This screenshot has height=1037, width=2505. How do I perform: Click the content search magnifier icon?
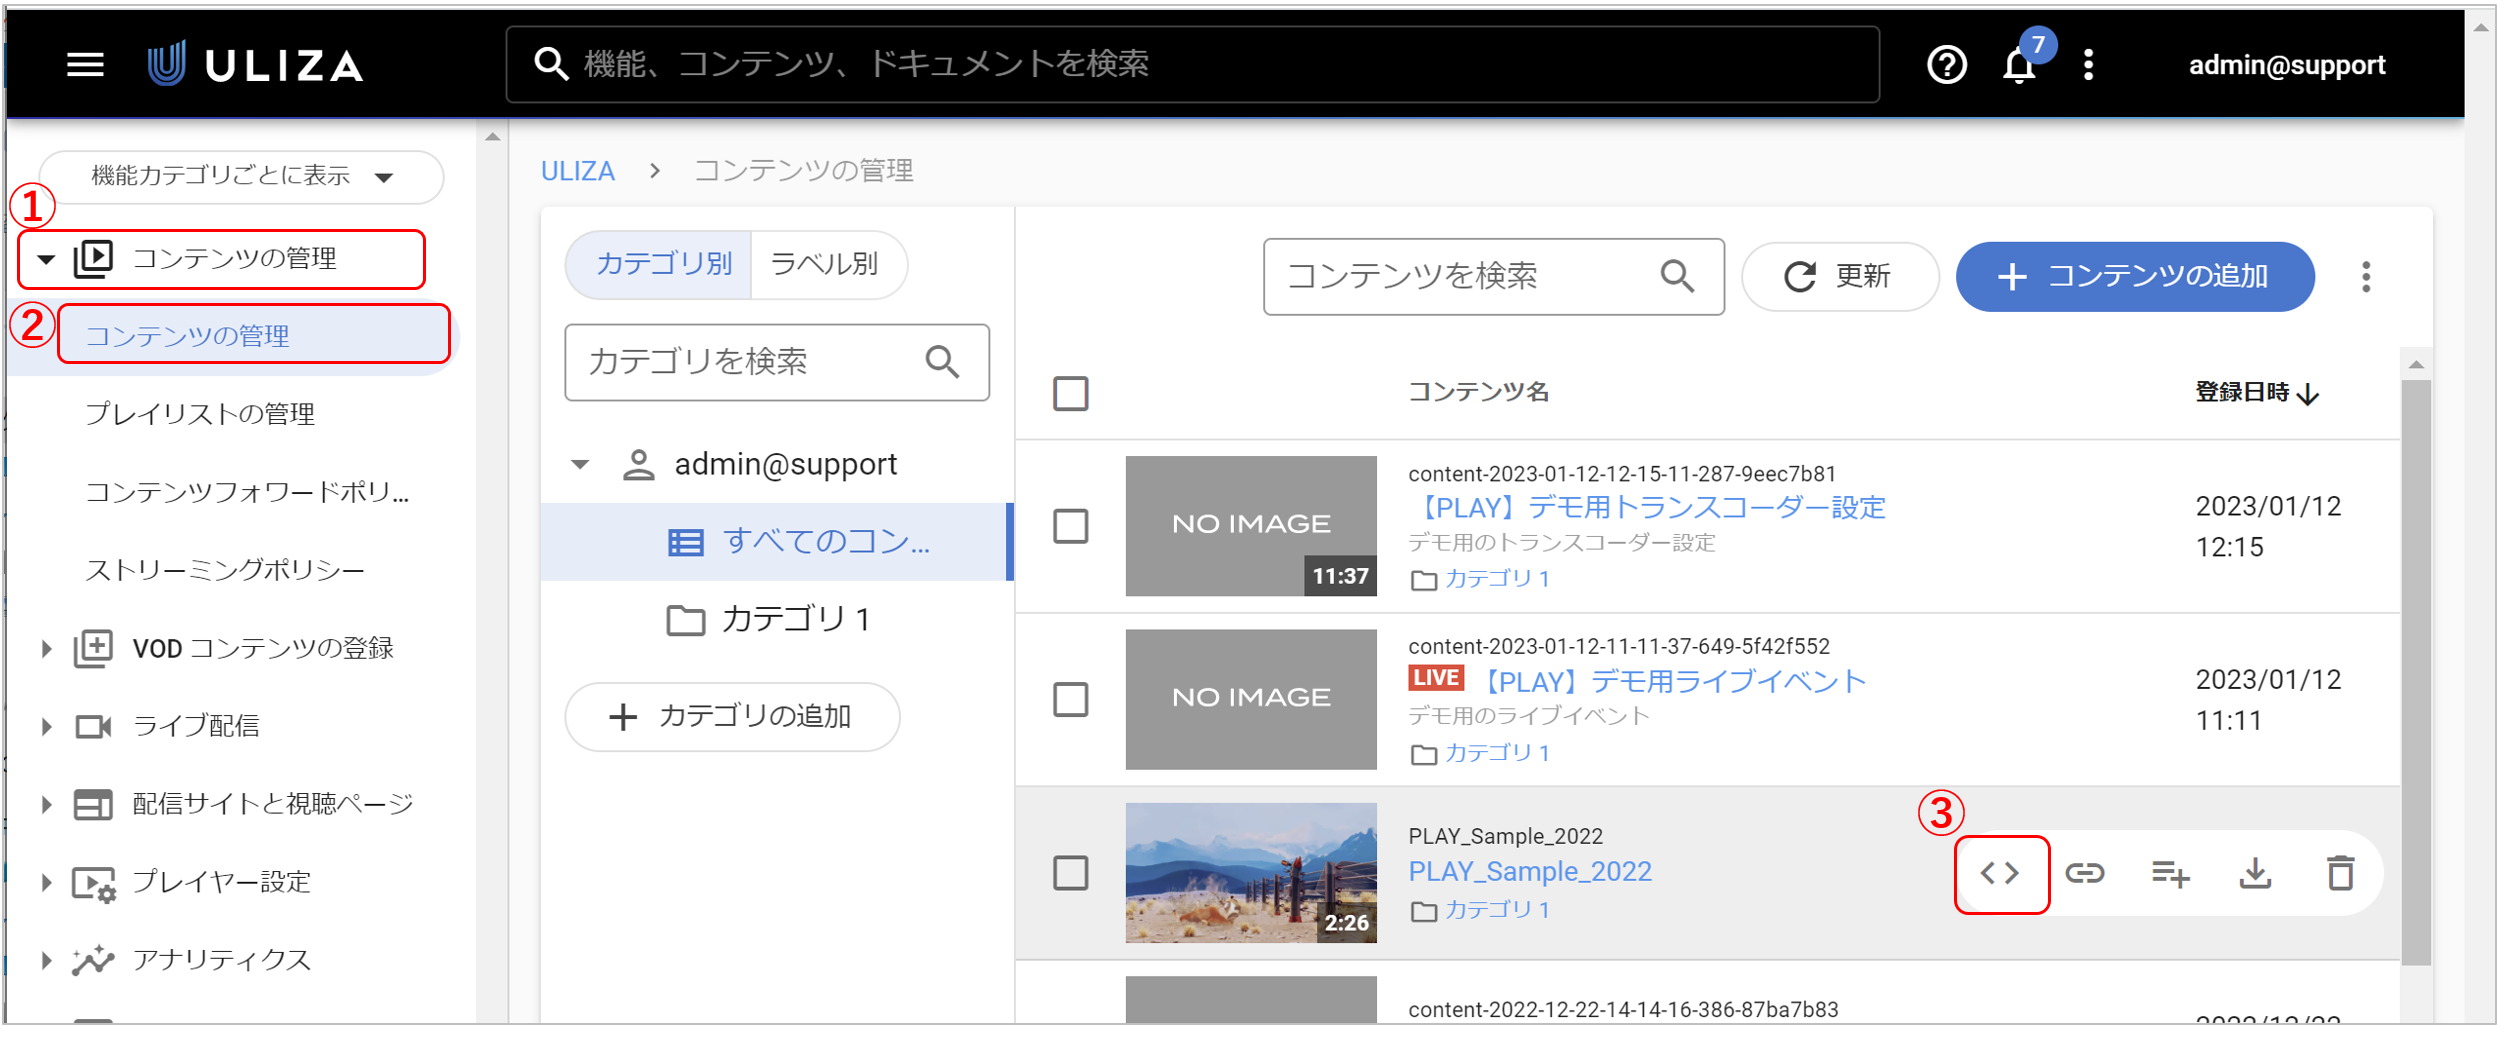point(1677,276)
